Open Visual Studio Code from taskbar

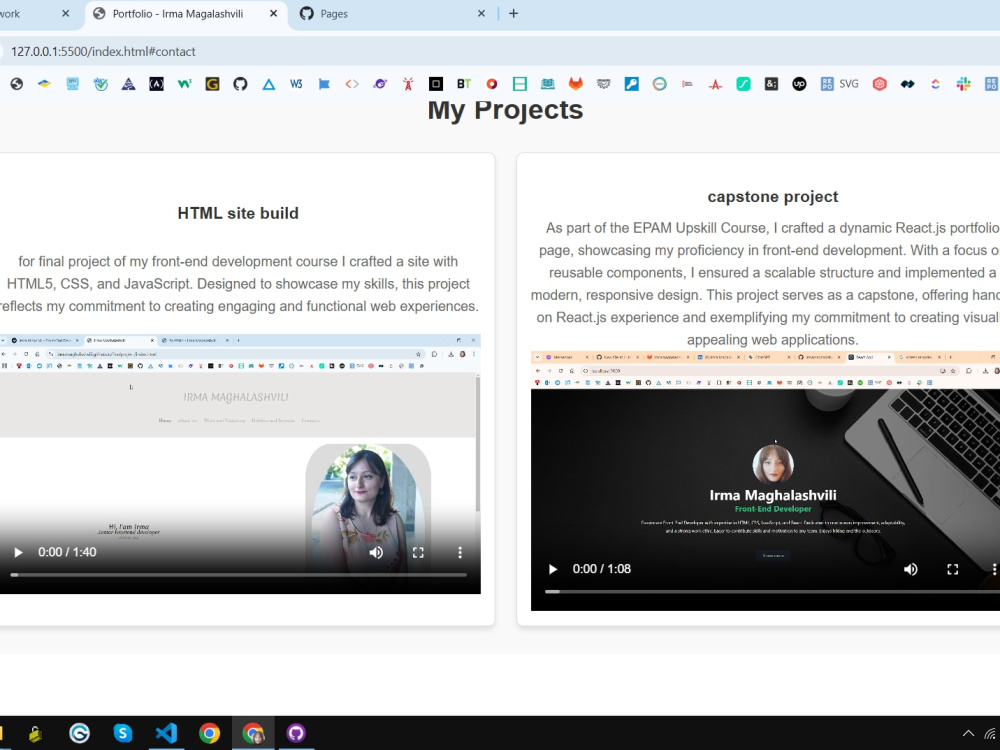tap(166, 733)
